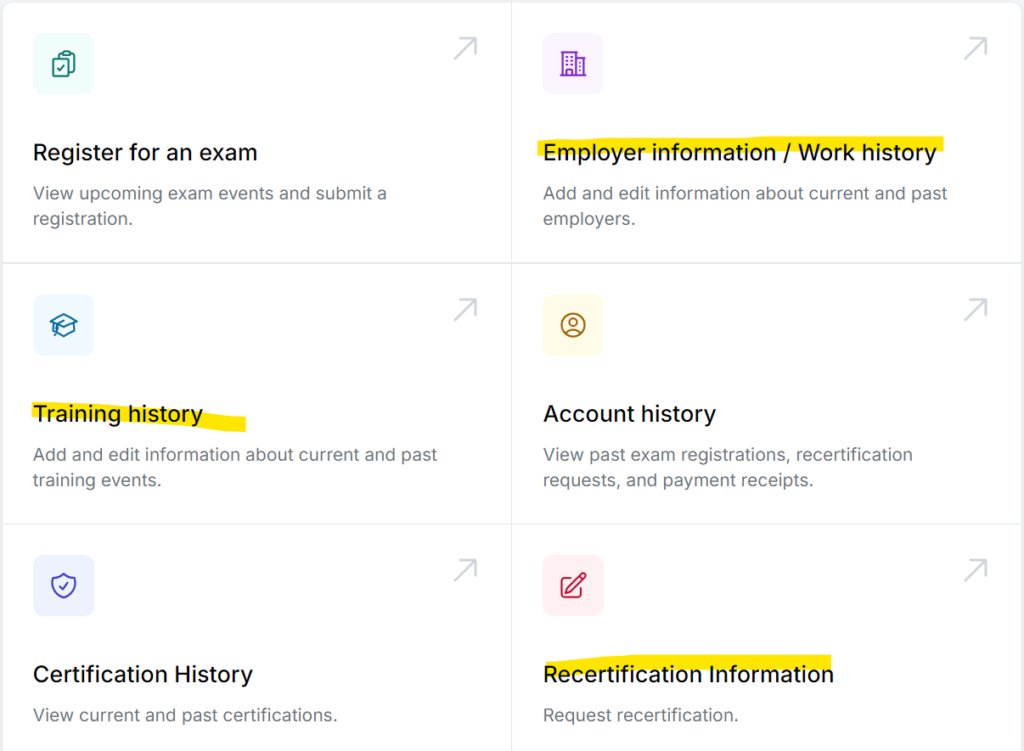This screenshot has height=751, width=1024.
Task: Click arrow icon on Employer information card
Action: click(x=975, y=48)
